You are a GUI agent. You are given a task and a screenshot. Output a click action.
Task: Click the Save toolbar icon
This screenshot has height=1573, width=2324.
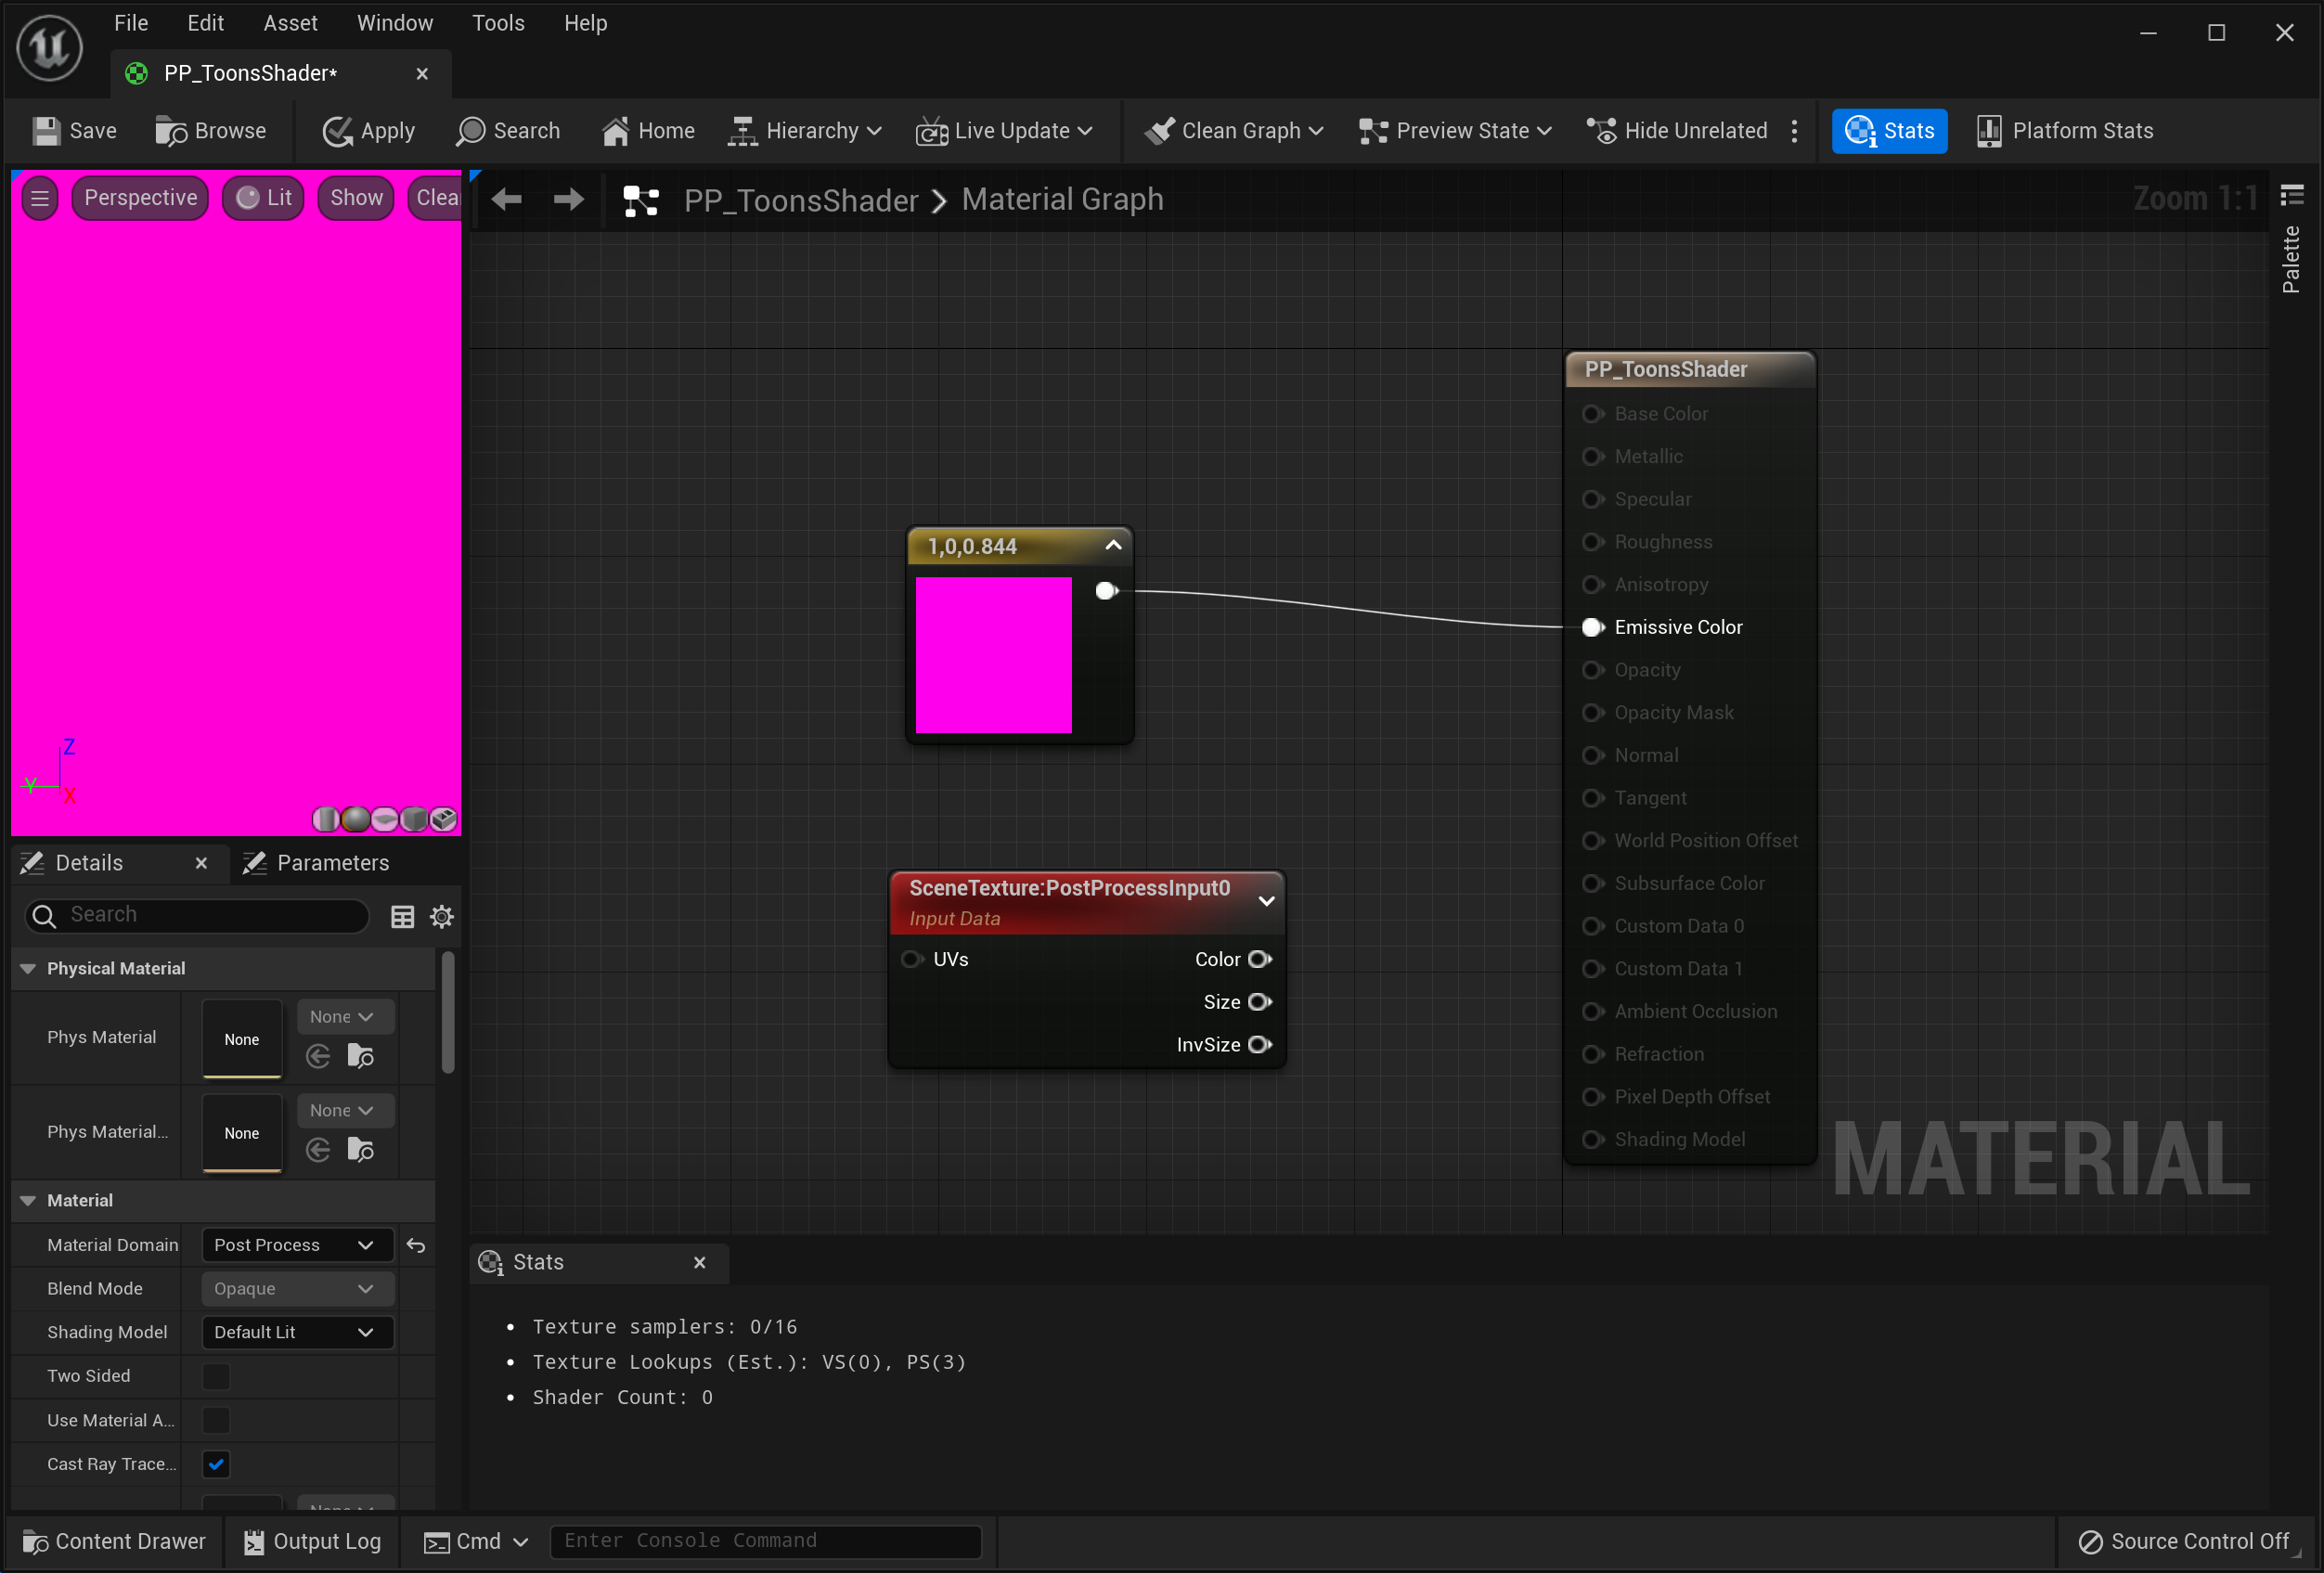pos(46,131)
